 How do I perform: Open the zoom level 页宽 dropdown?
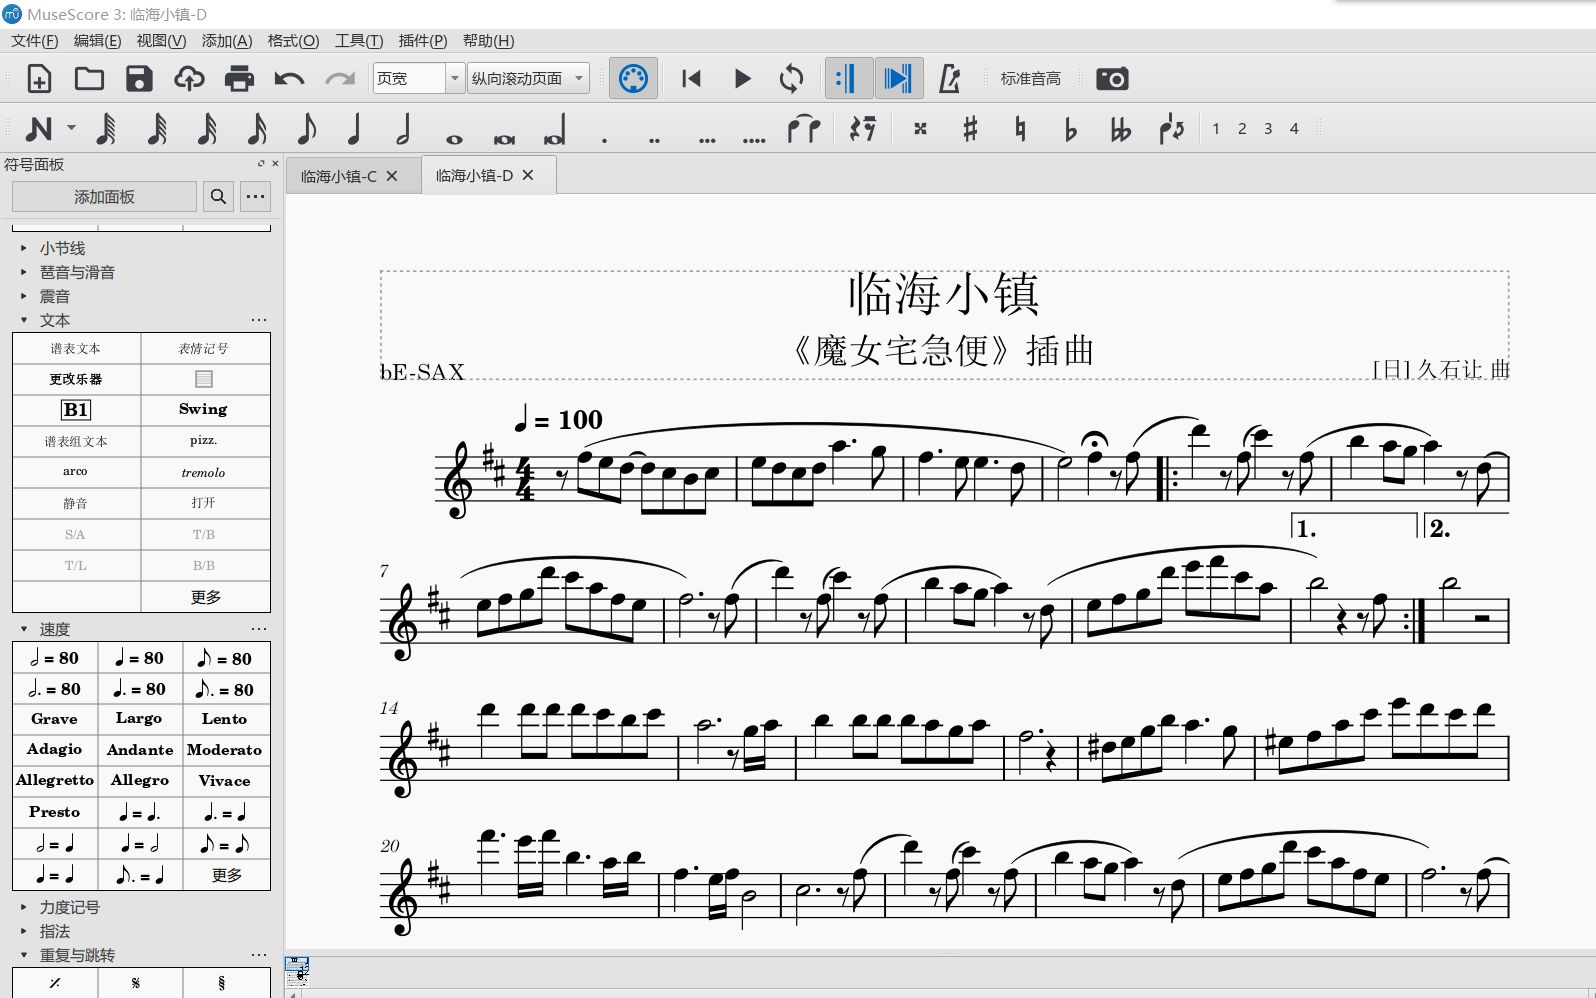click(x=455, y=78)
